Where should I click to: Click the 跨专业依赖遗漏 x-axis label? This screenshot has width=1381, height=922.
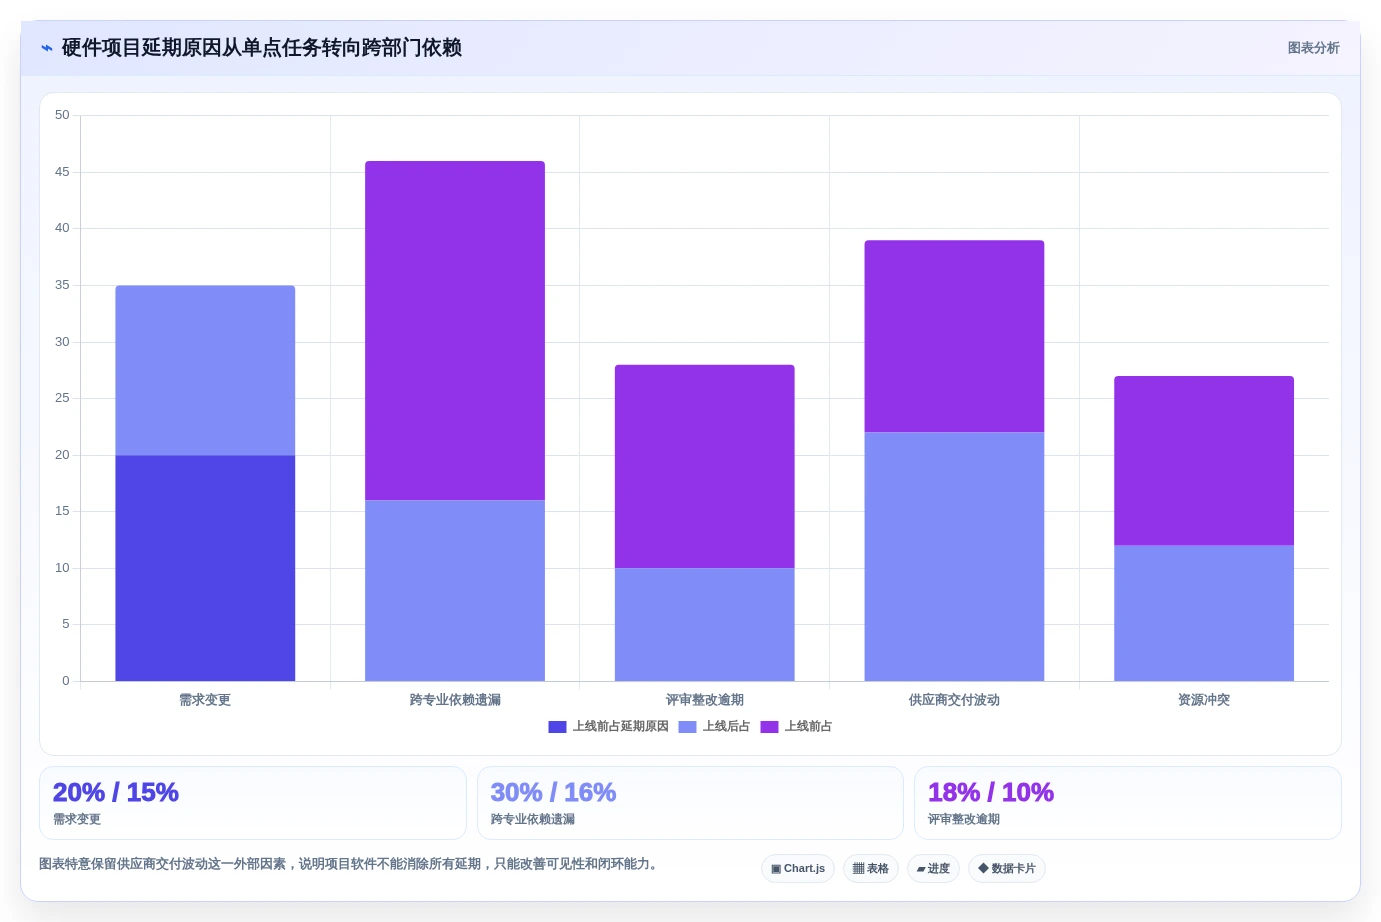coord(455,700)
